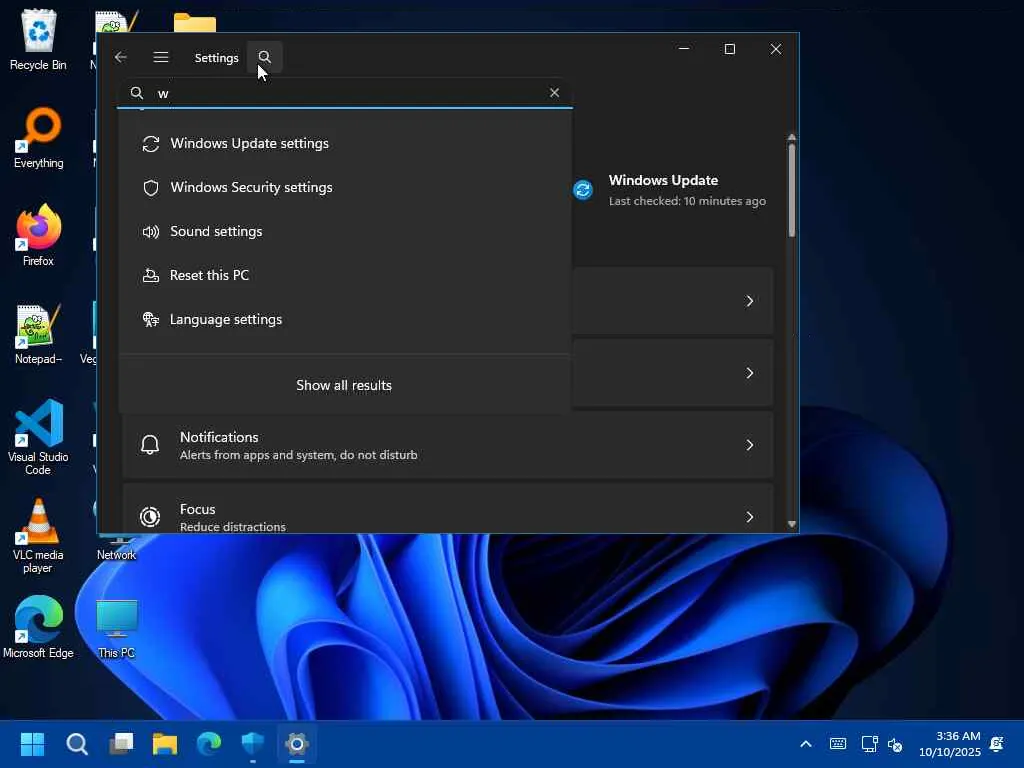Click the search magnifier beside the Settings title
Image resolution: width=1024 pixels, height=768 pixels.
[264, 57]
